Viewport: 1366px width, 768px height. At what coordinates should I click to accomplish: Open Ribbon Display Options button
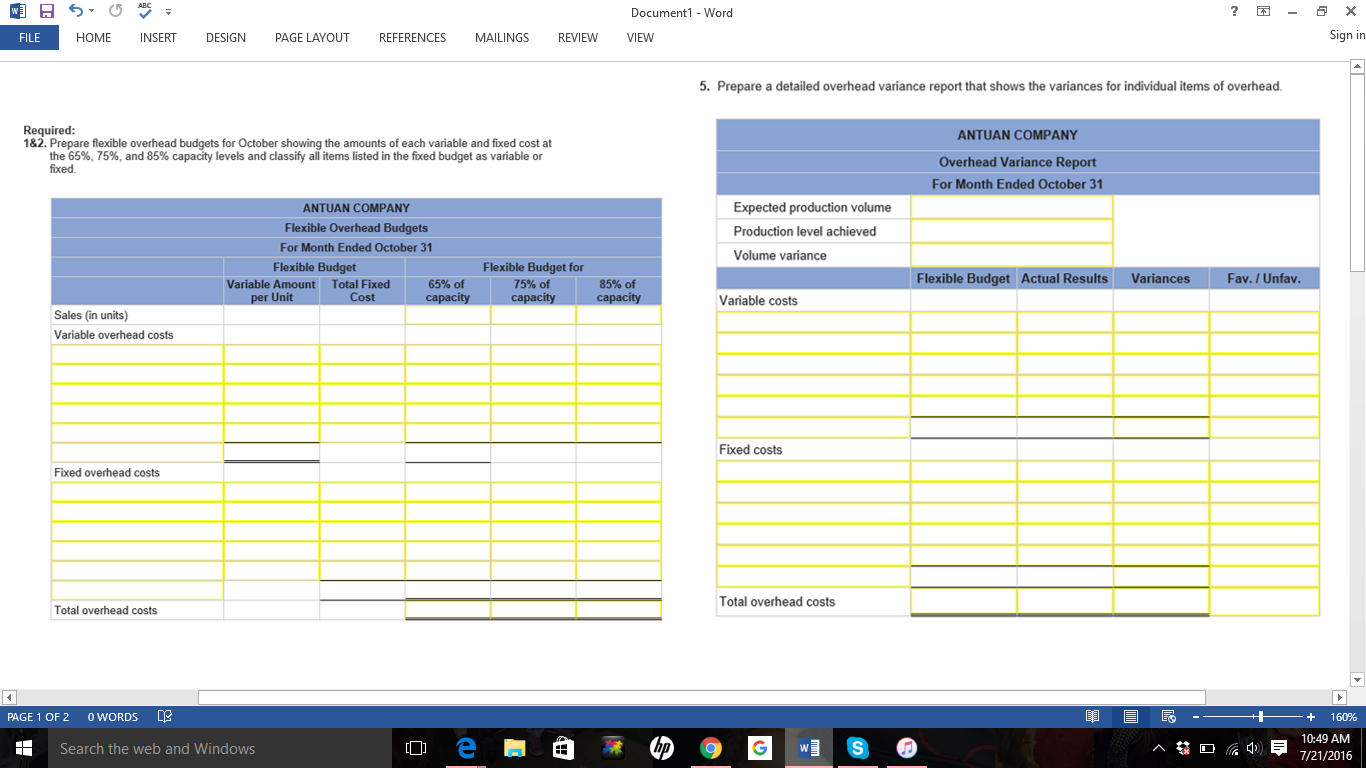(1263, 12)
